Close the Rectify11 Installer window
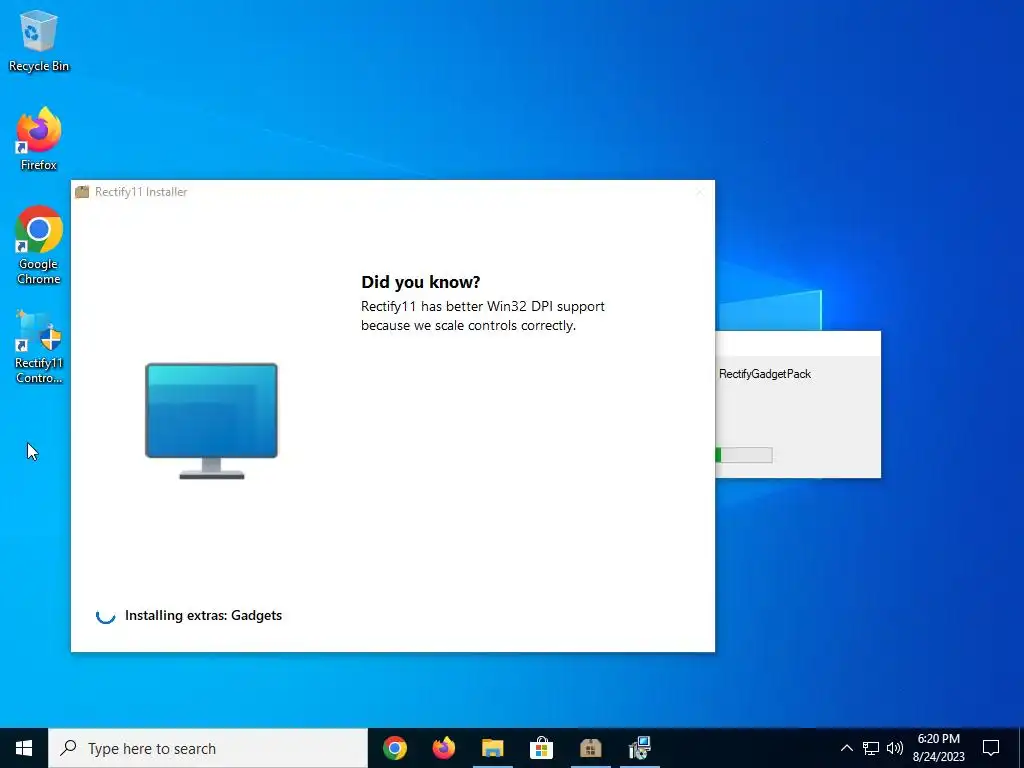1024x768 pixels. pos(699,192)
